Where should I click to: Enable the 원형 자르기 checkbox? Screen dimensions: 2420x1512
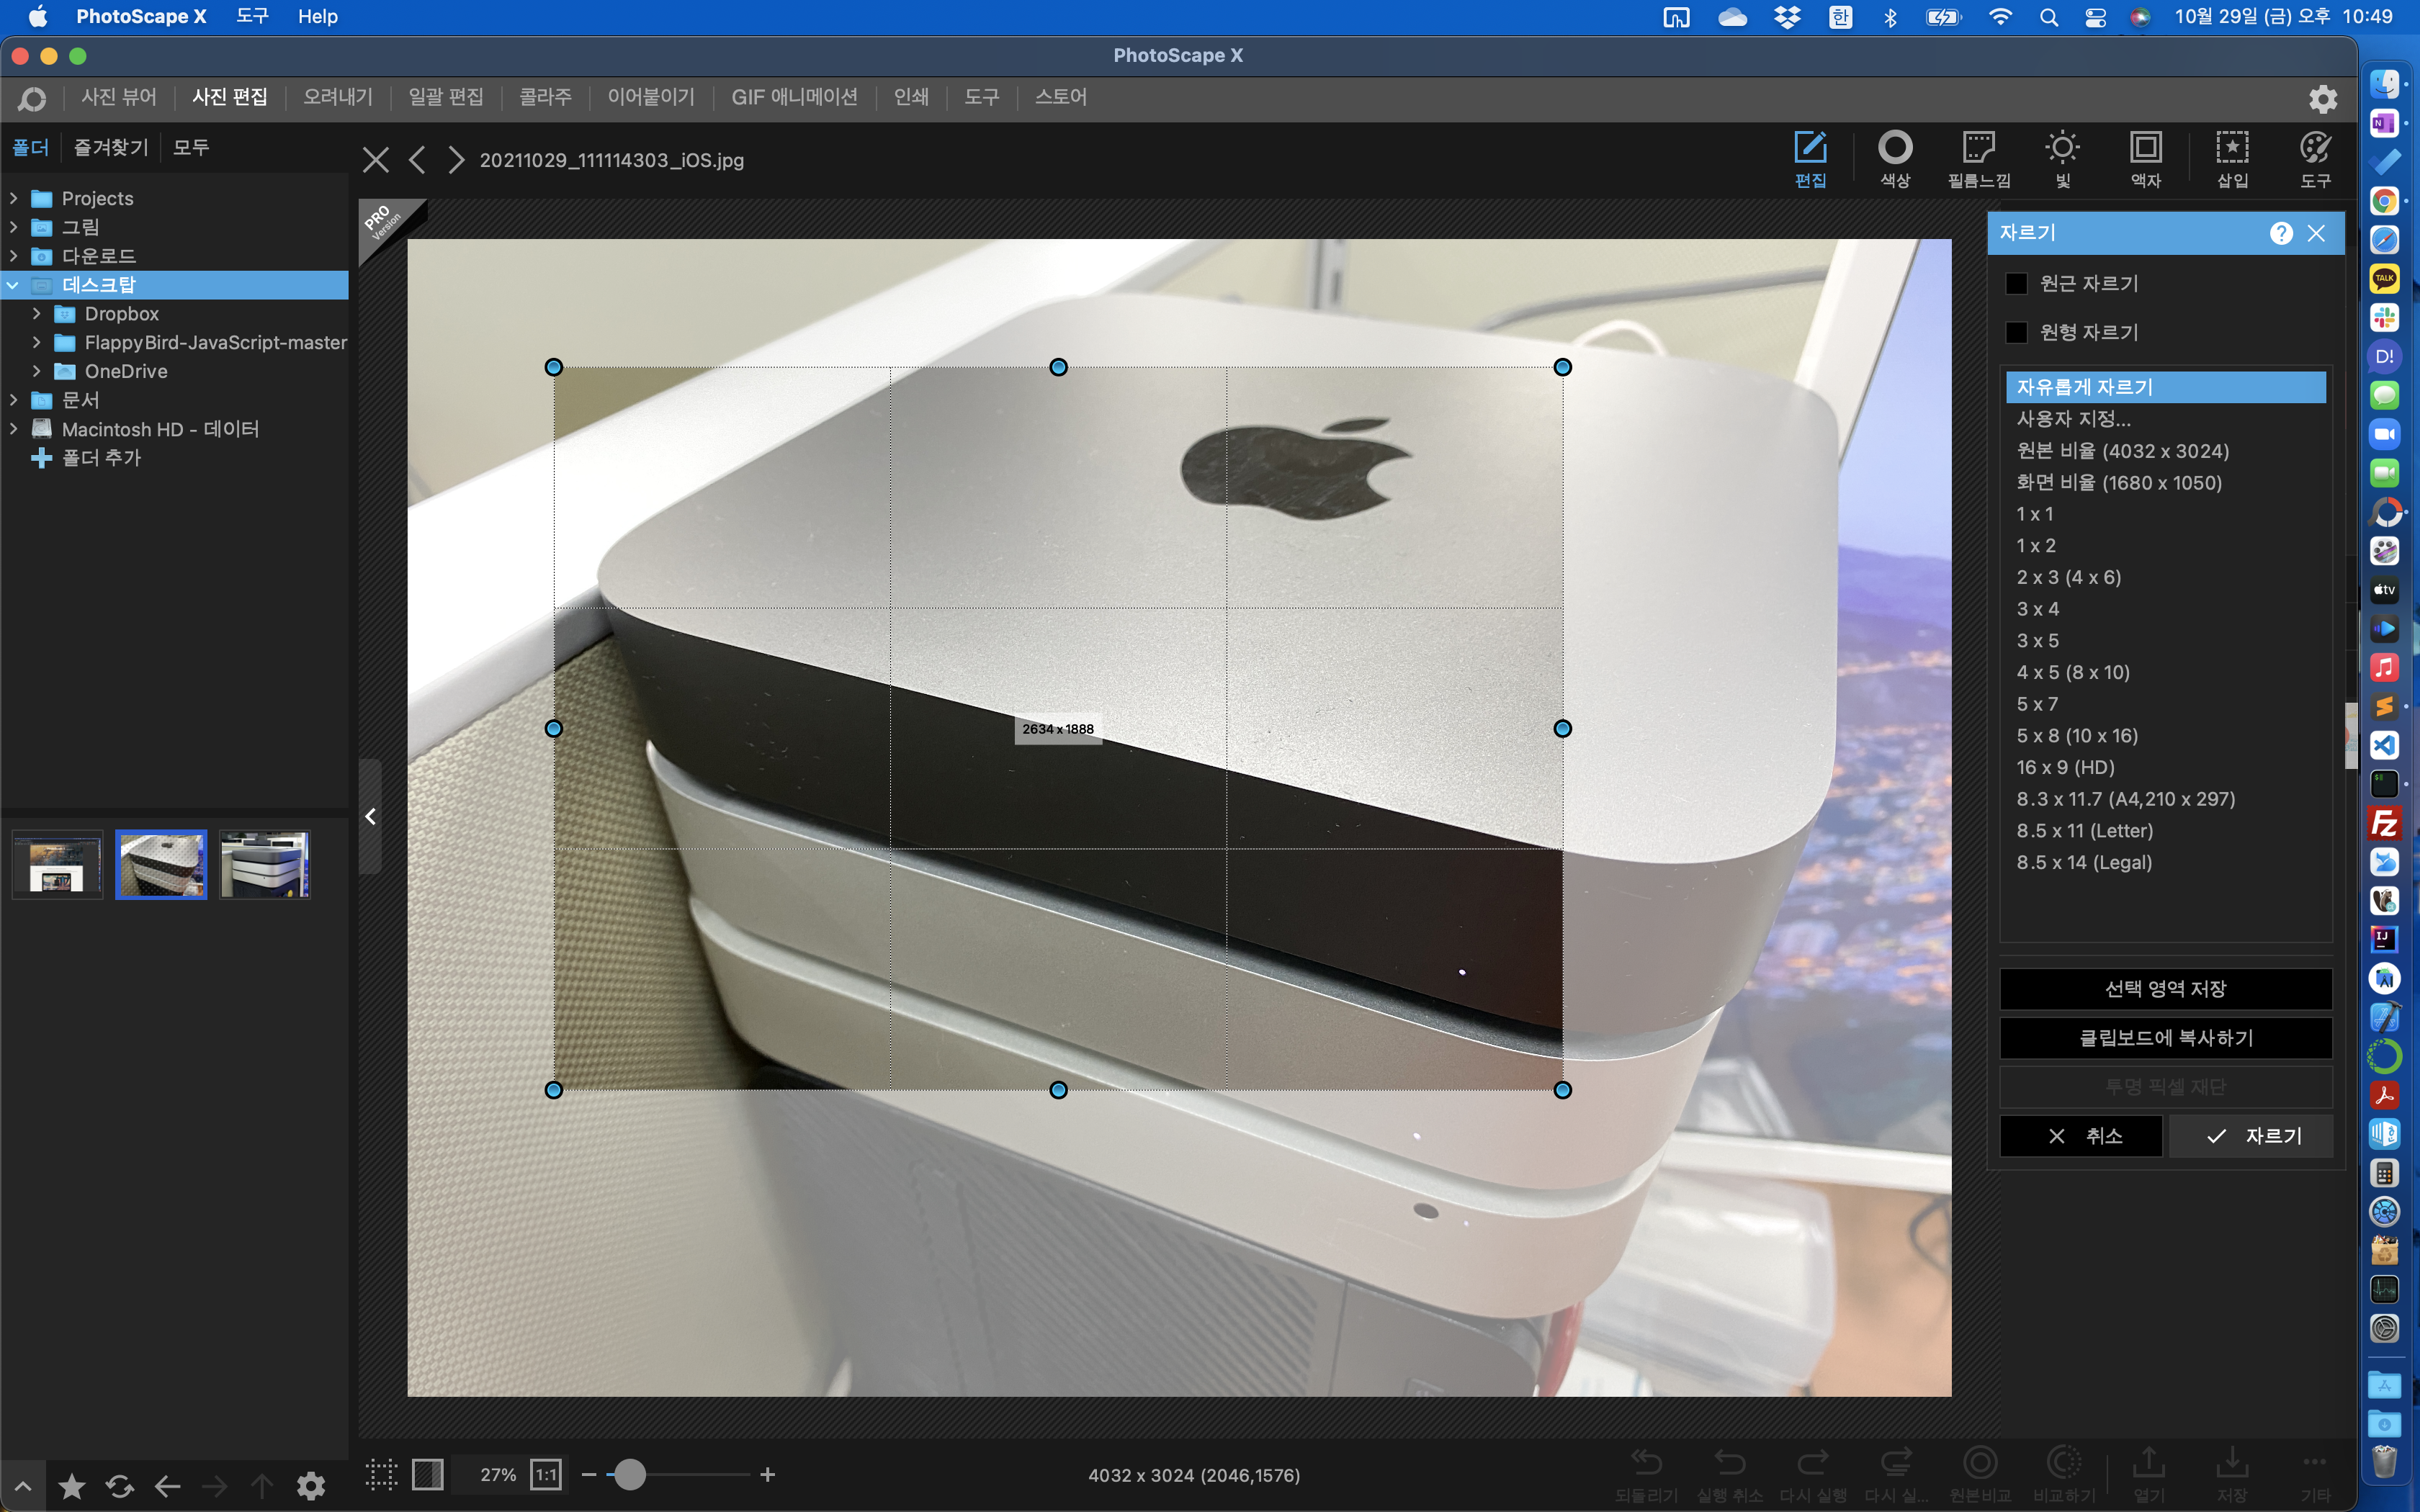click(x=2017, y=333)
